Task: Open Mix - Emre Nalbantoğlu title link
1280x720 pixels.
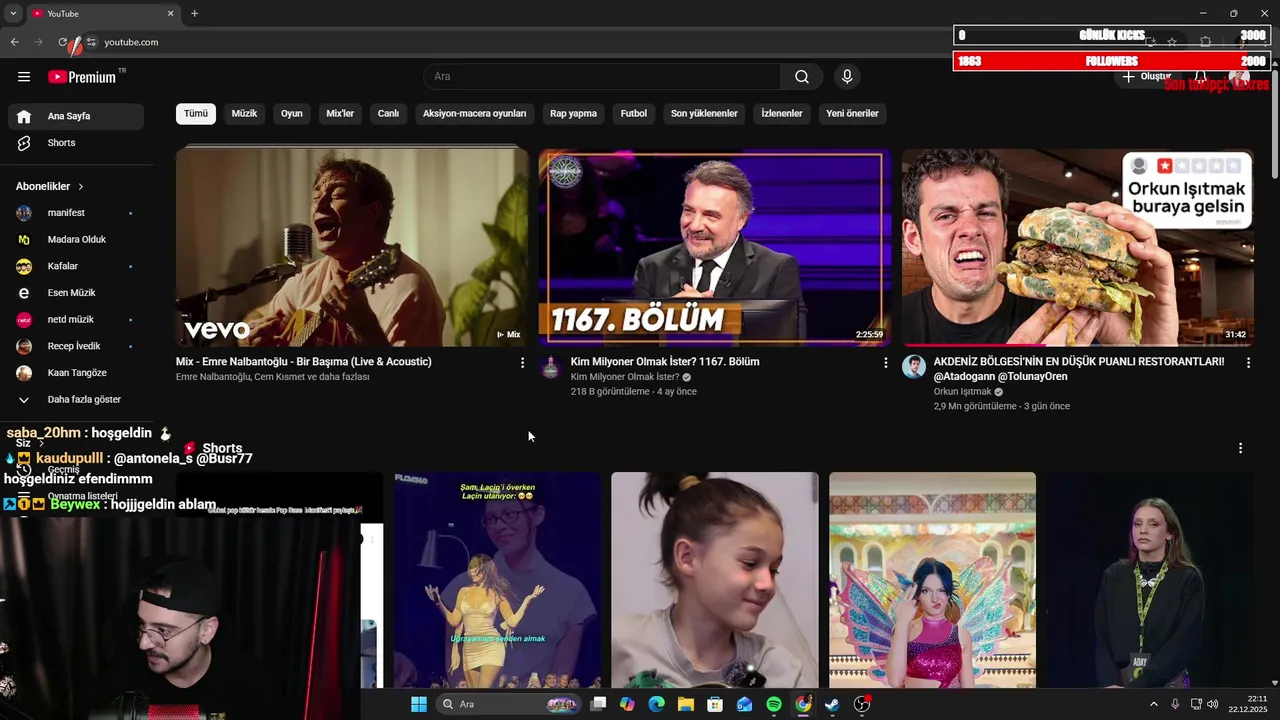Action: 304,362
